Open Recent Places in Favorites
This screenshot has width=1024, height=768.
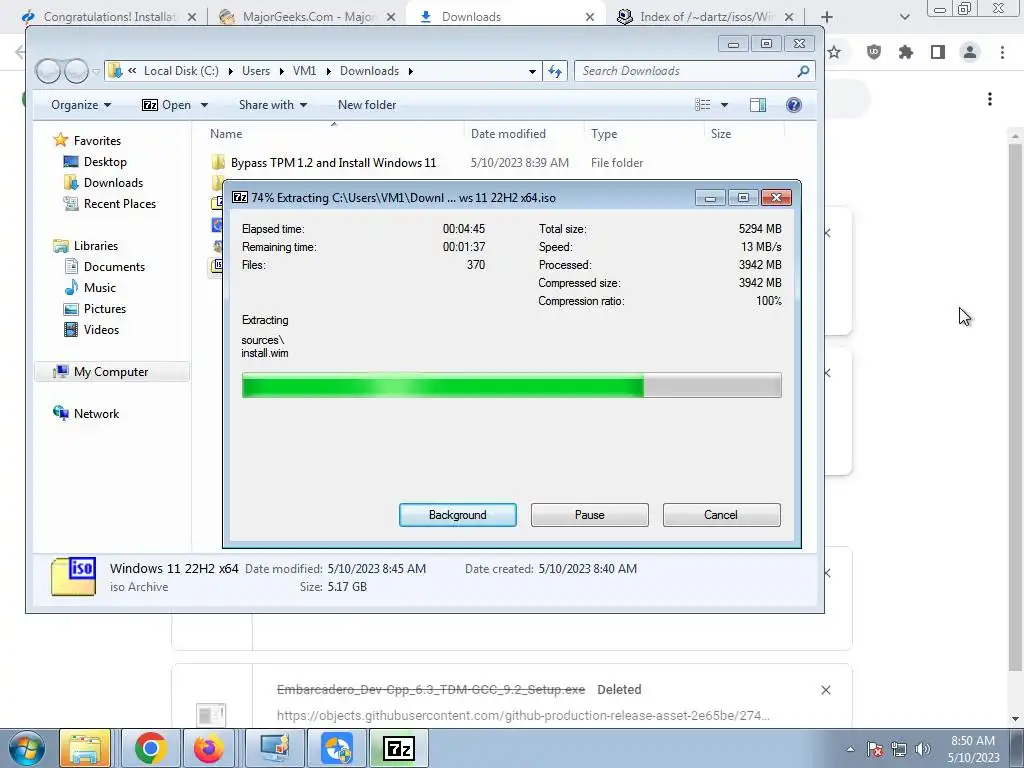(x=120, y=204)
